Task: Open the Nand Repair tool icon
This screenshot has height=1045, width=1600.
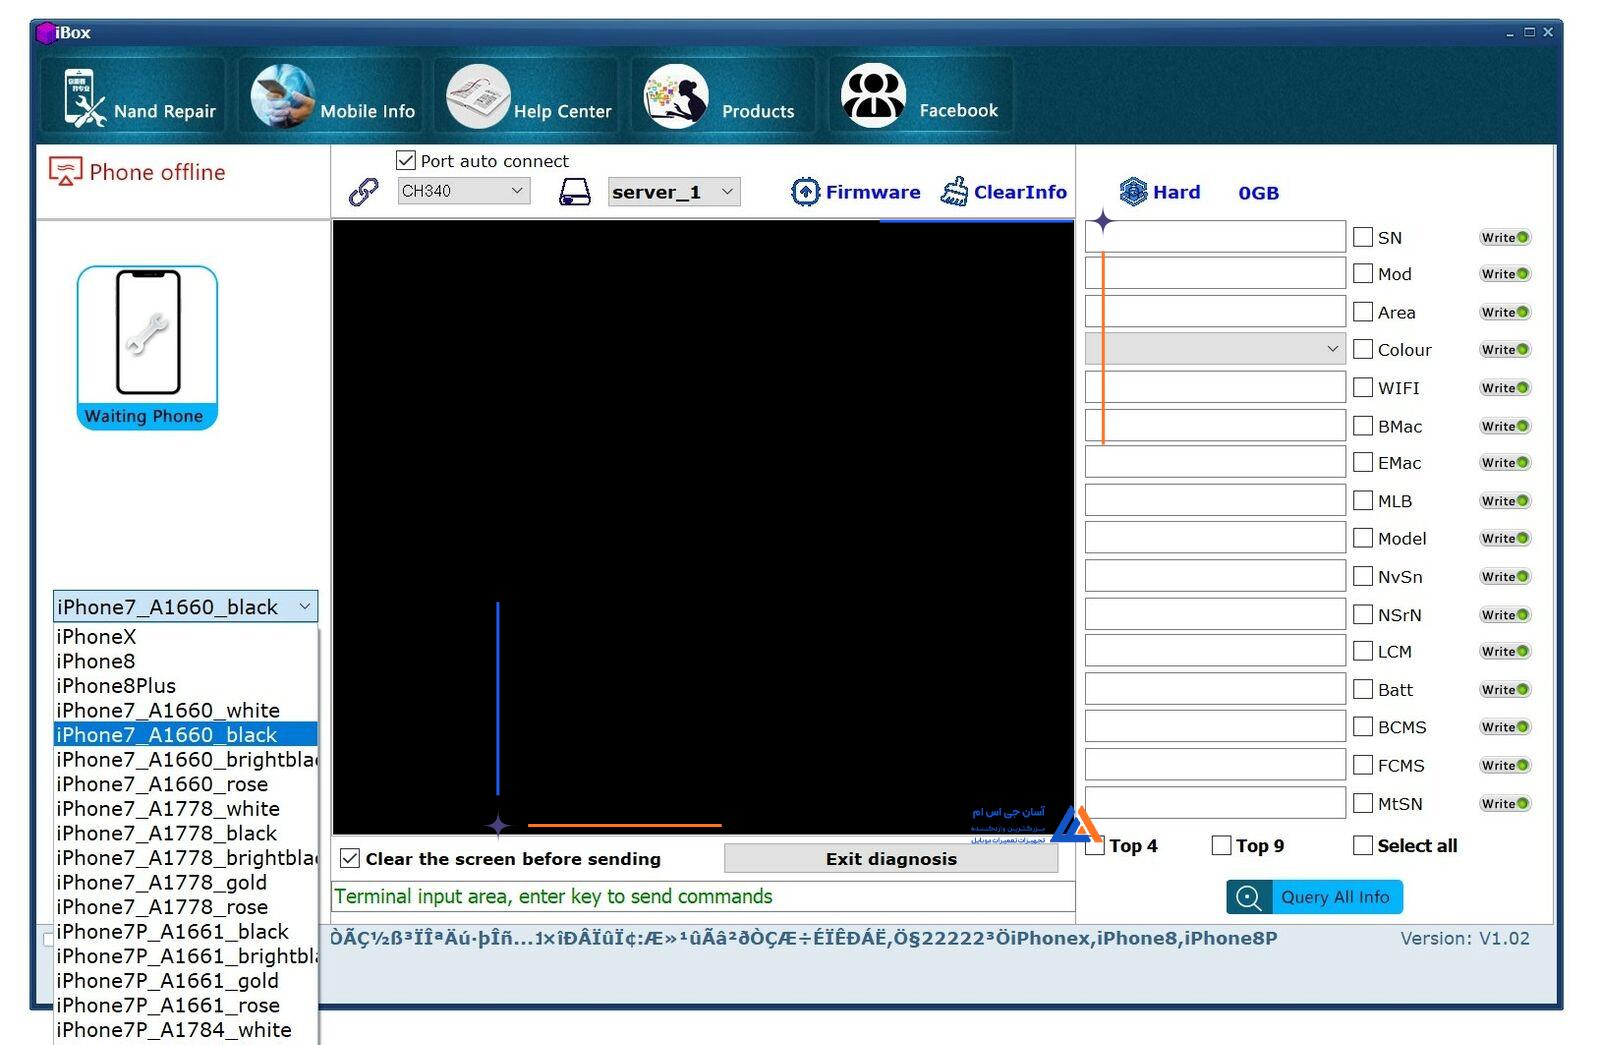Action: (x=85, y=97)
